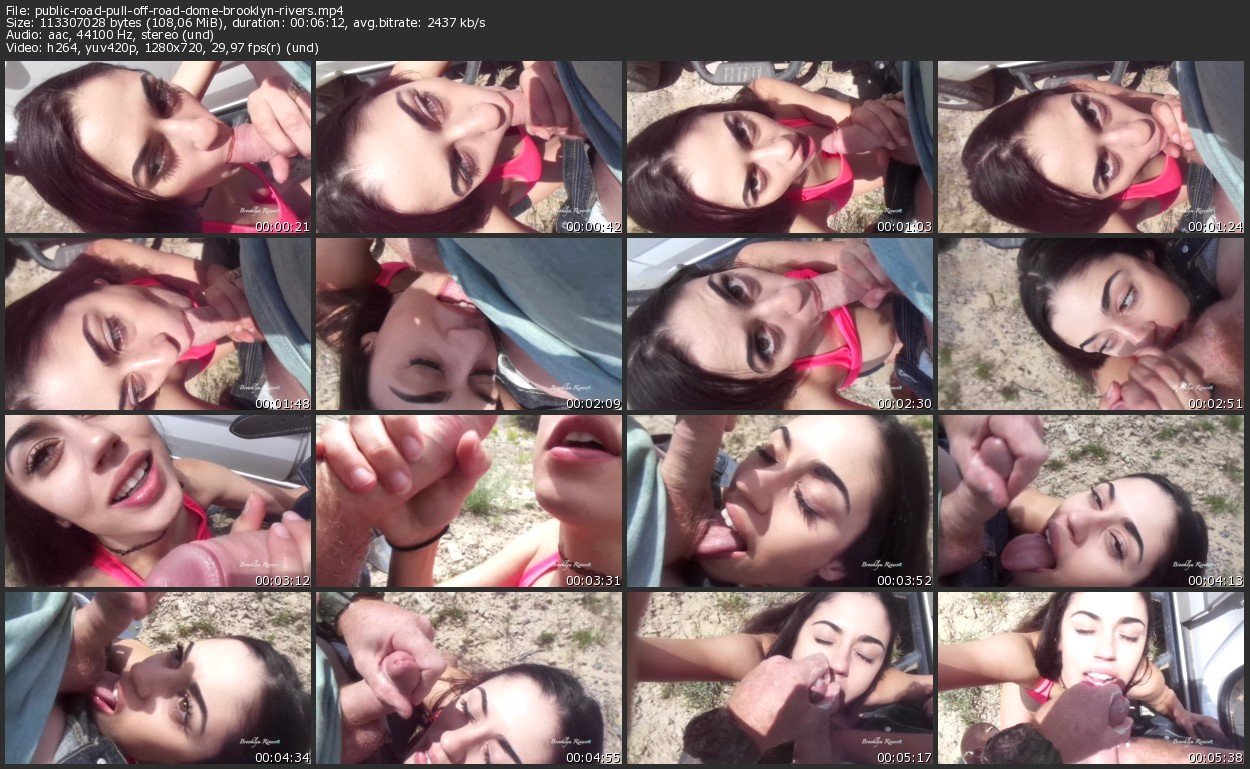Click the thumbnail labeled 00:04:34
This screenshot has width=1250, height=769.
(158, 677)
